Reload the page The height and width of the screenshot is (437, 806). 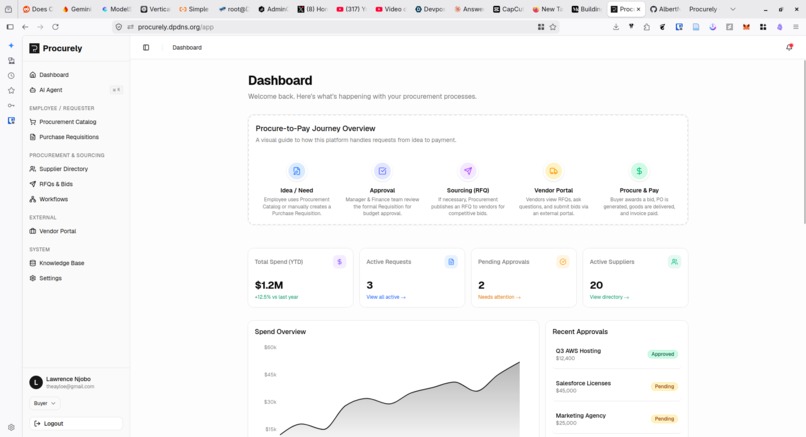[x=56, y=27]
